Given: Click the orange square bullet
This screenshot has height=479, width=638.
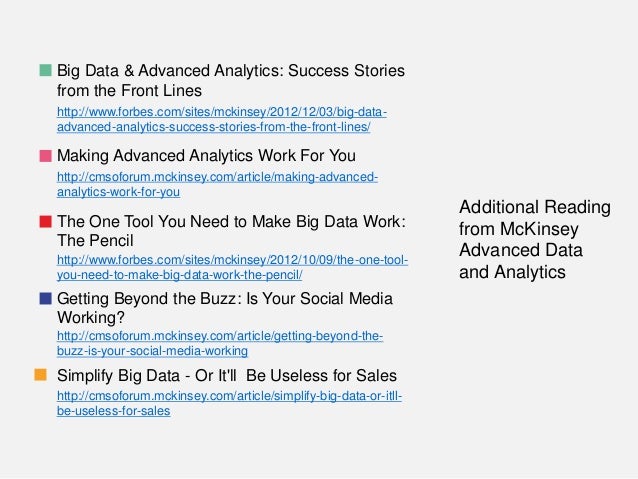Looking at the screenshot, I should point(41,375).
